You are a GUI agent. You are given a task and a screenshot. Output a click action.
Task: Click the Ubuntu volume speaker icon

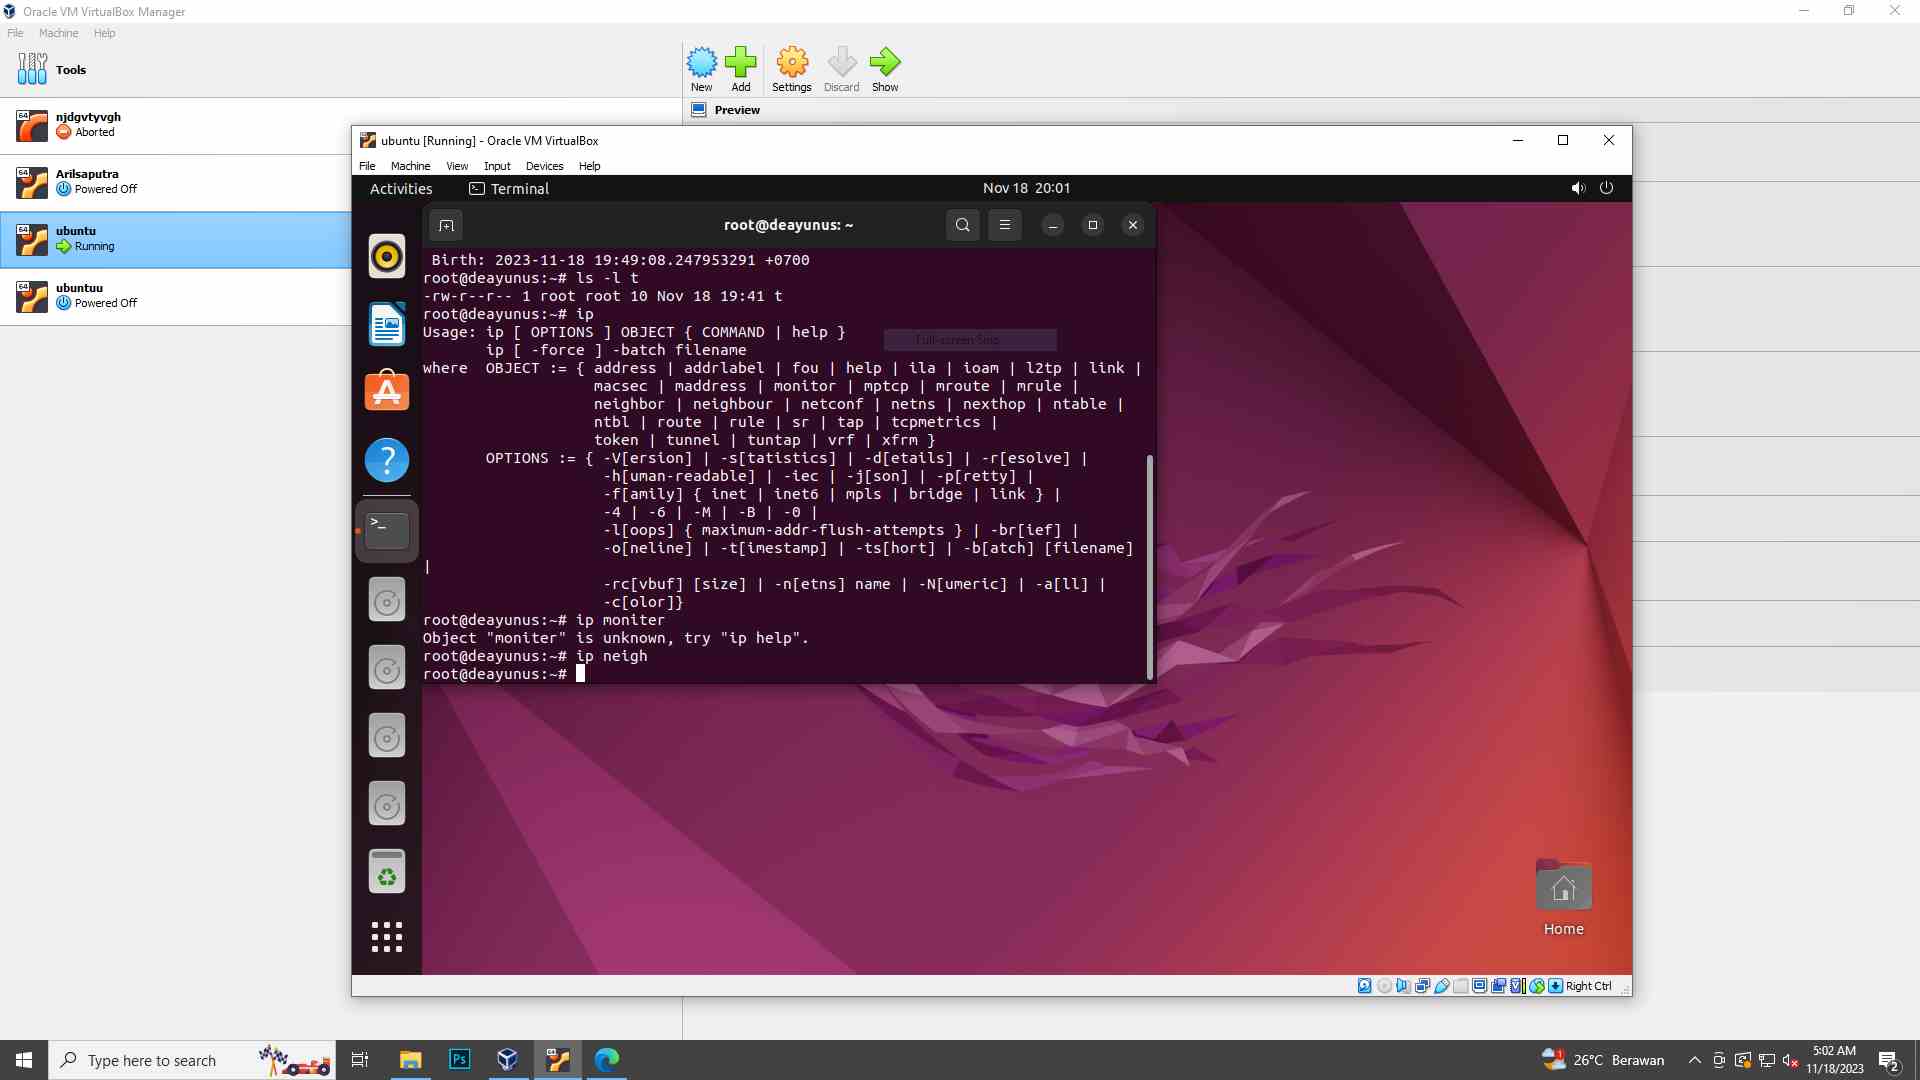tap(1578, 188)
